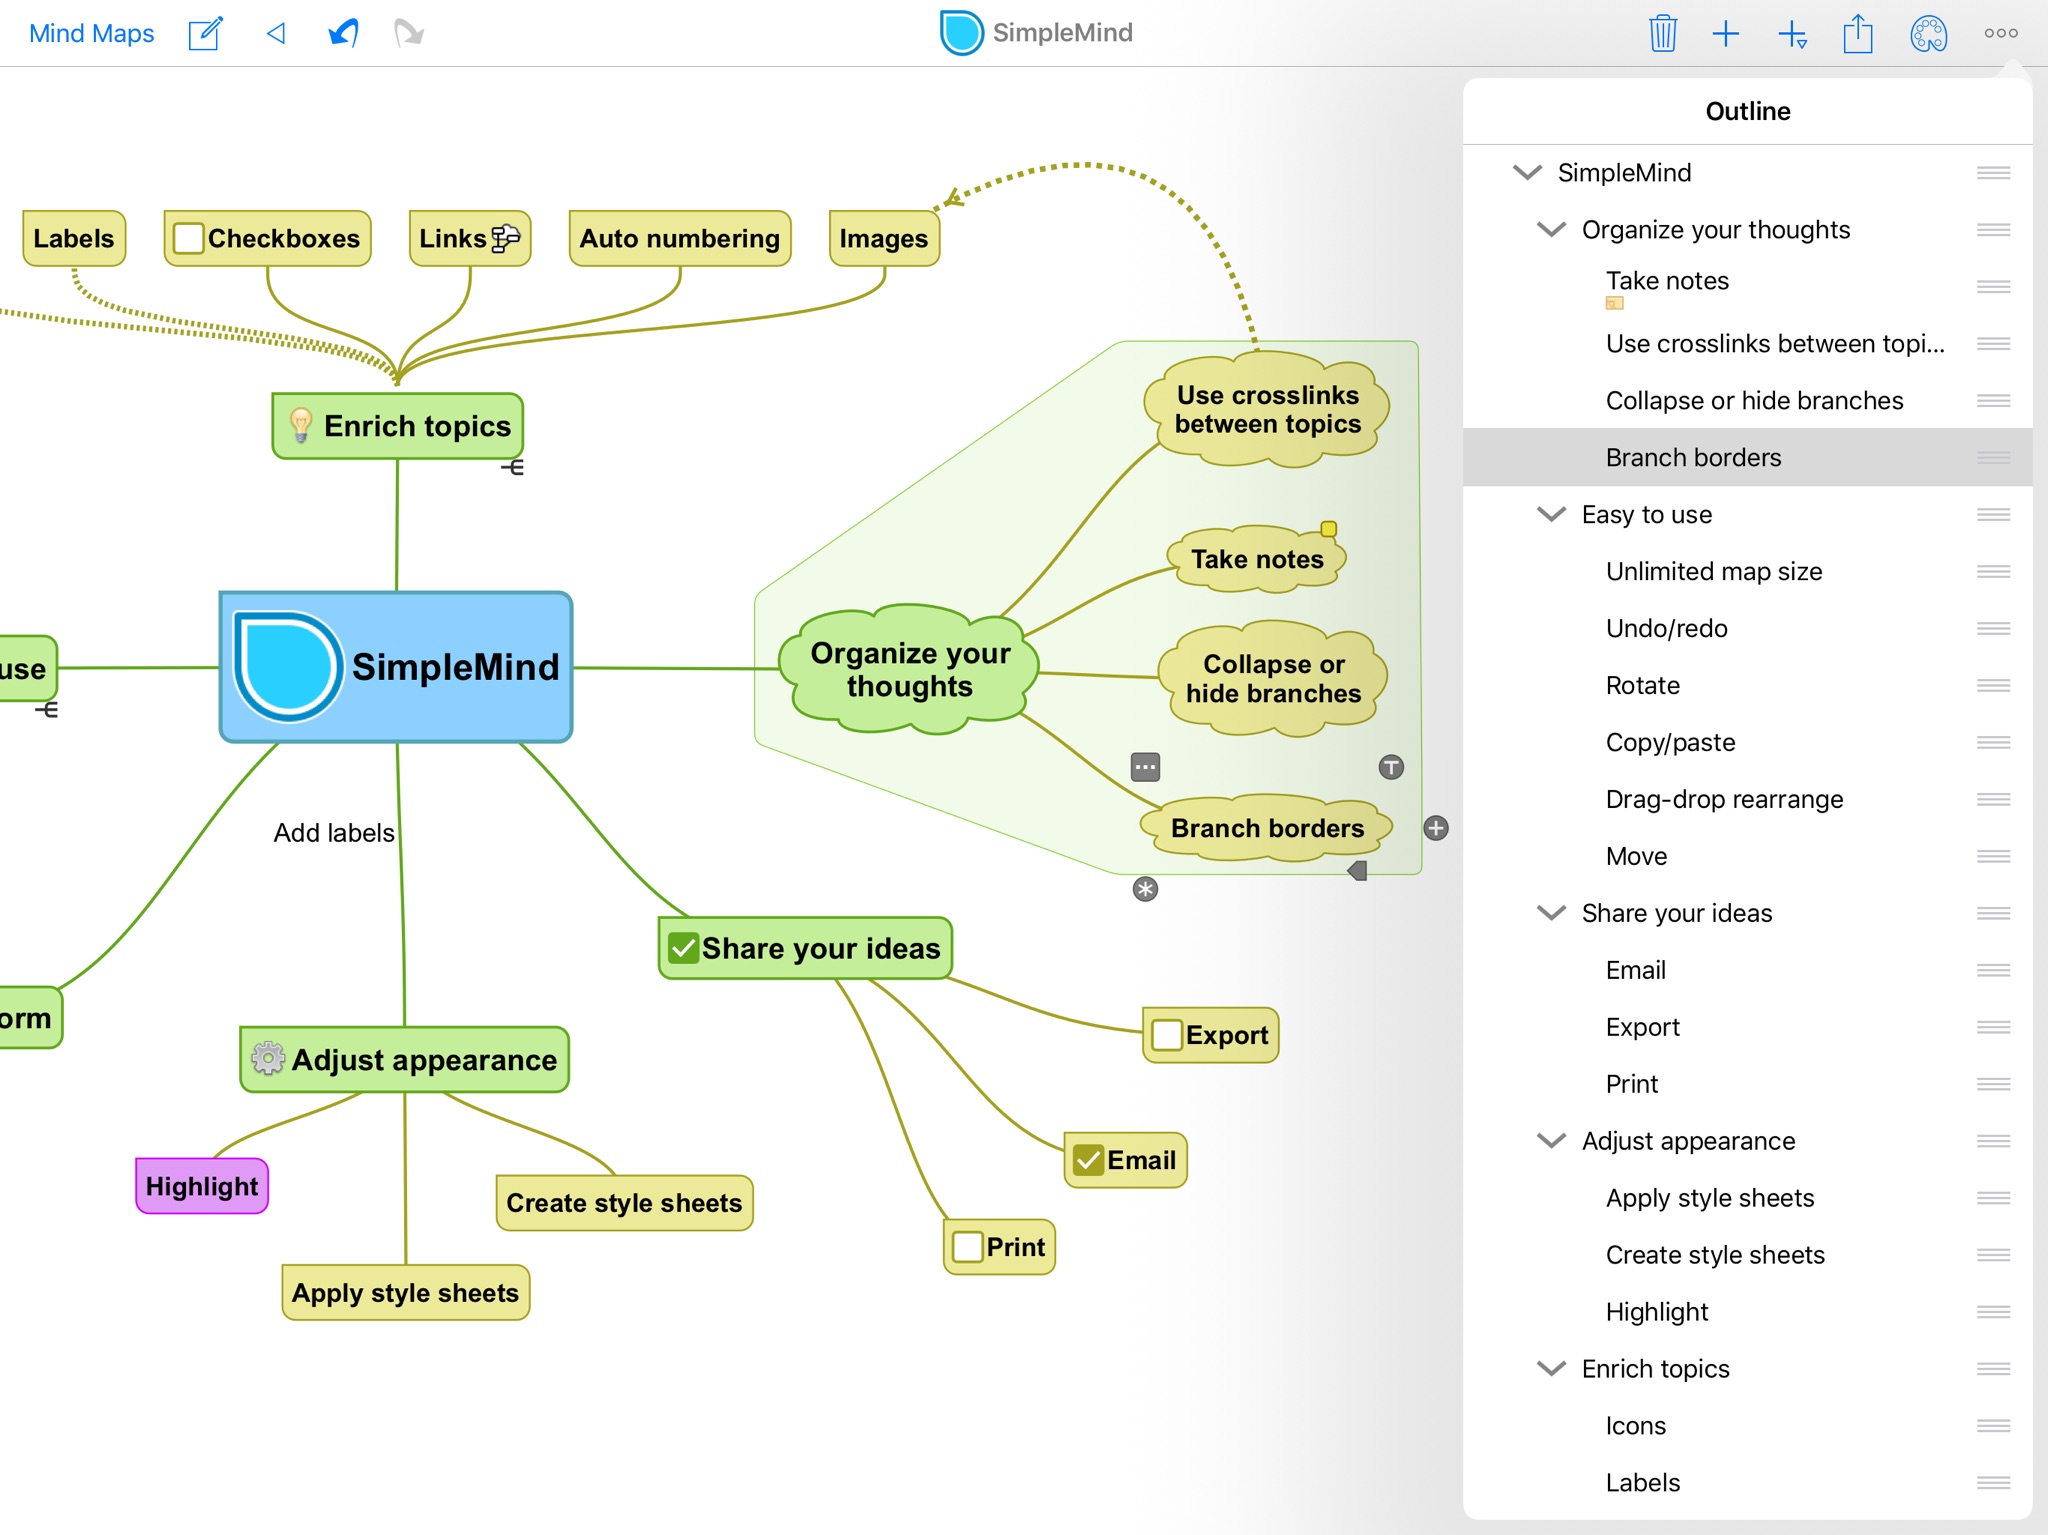Viewport: 2048px width, 1535px height.
Task: Select Move in the outline
Action: pos(1748,856)
